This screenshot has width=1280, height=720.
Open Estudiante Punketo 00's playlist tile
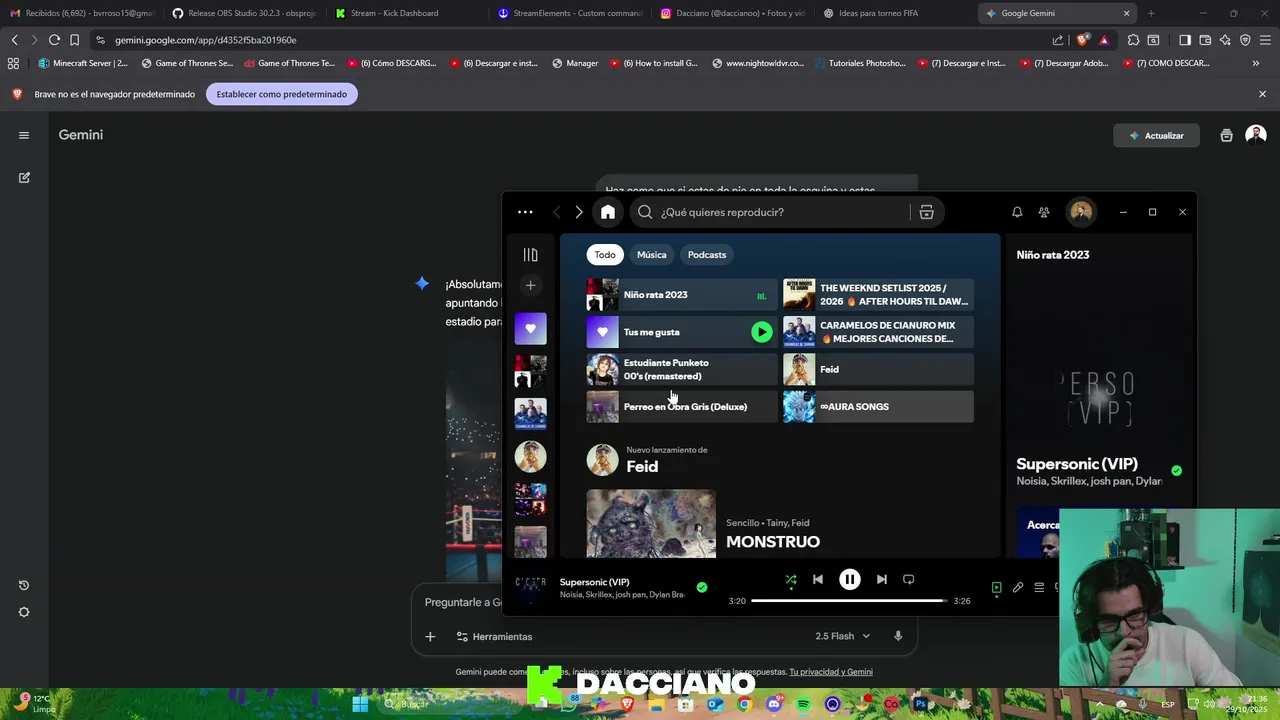tap(682, 369)
